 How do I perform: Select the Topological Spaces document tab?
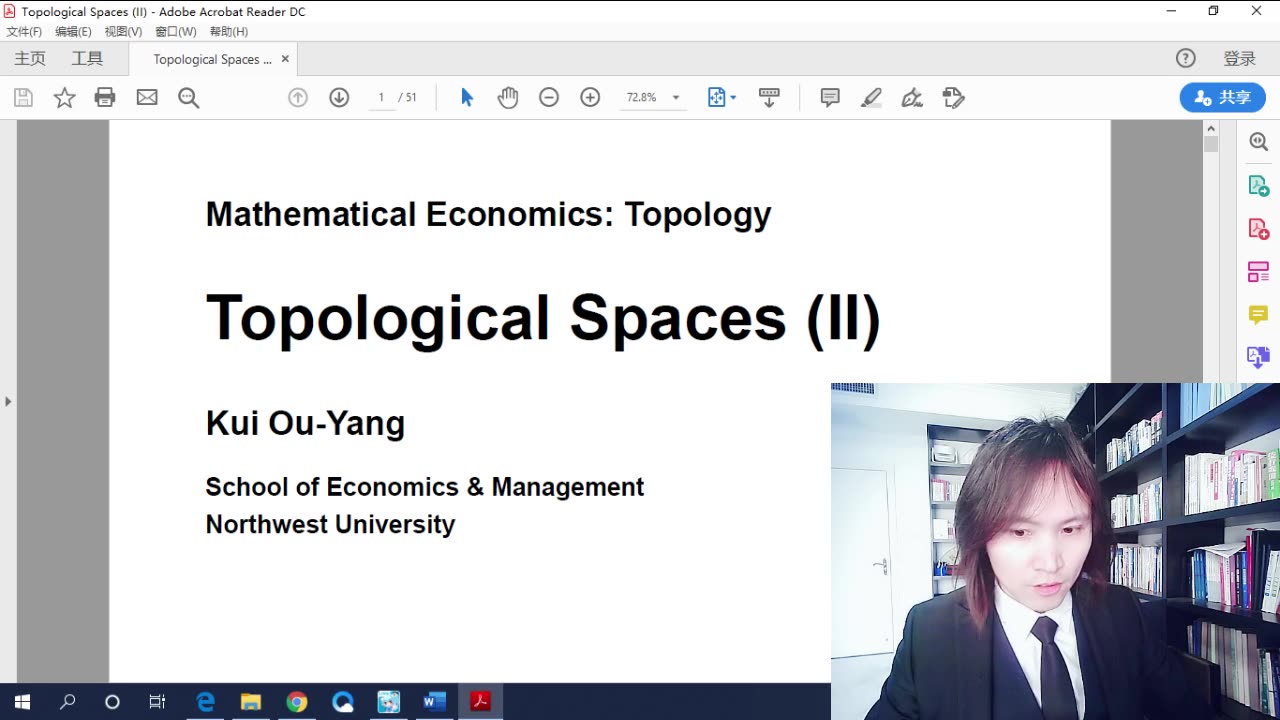pos(212,59)
